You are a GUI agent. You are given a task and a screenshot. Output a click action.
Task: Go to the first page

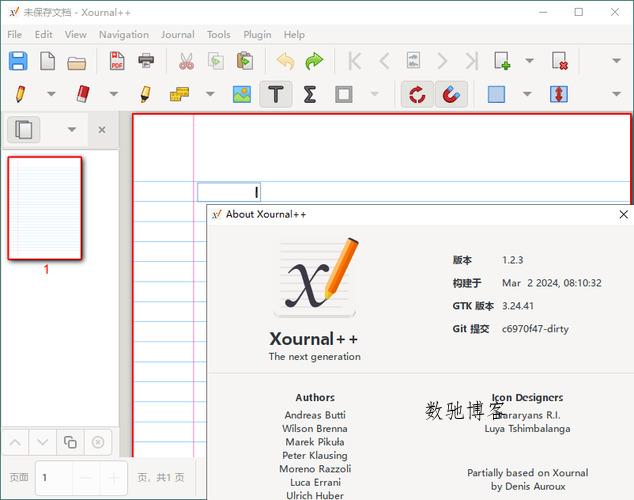[x=355, y=61]
